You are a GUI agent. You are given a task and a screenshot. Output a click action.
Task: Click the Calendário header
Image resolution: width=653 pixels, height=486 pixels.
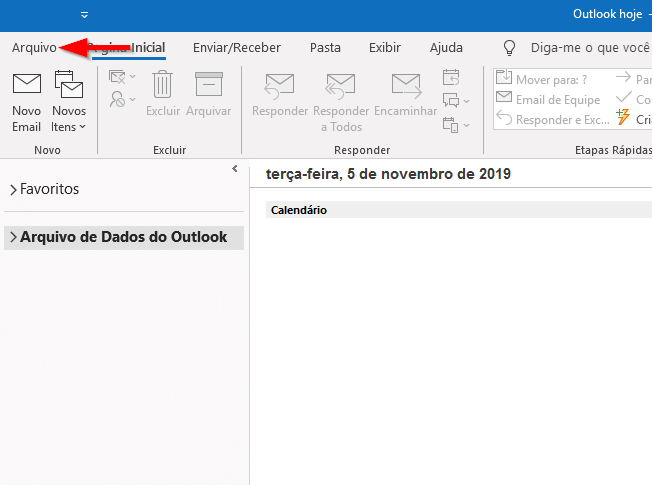coord(299,210)
